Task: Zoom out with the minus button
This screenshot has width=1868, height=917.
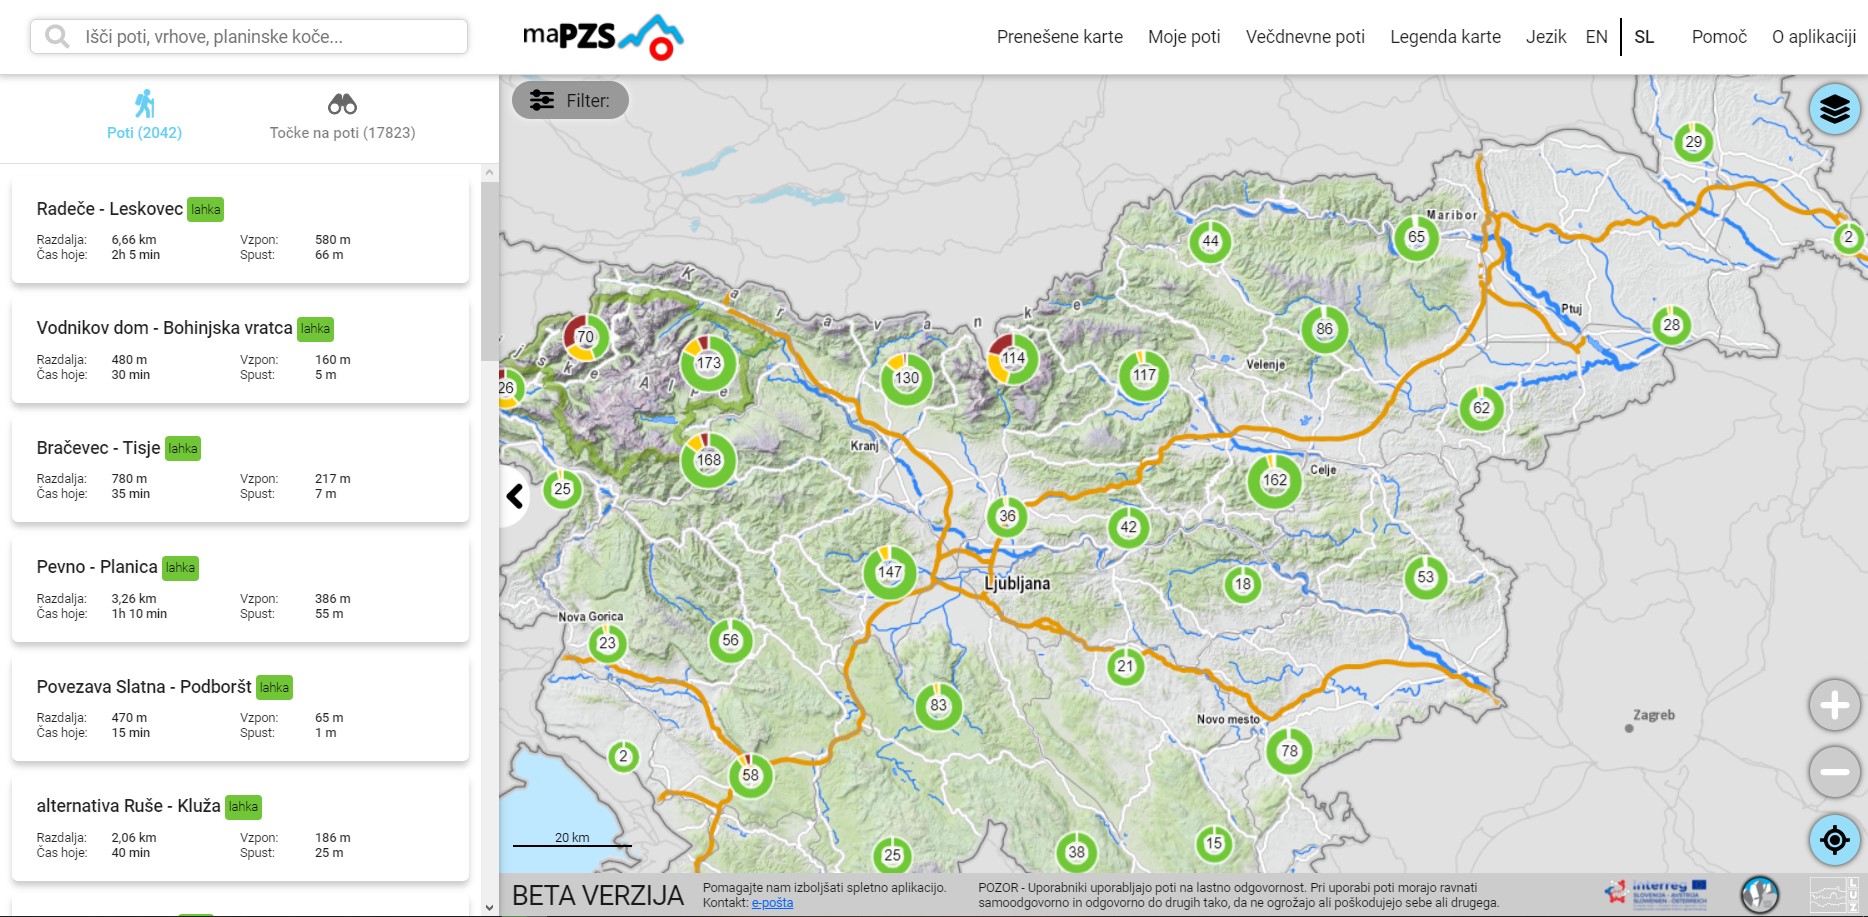Action: click(1834, 772)
